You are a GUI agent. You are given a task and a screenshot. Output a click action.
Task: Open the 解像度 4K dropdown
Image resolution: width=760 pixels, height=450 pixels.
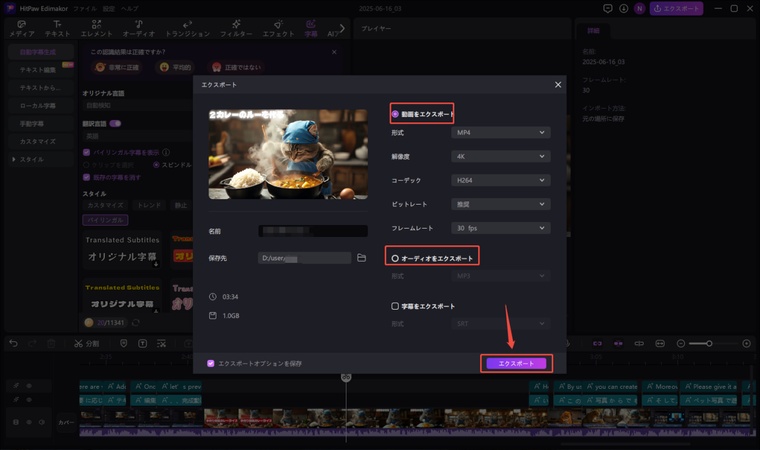(501, 156)
